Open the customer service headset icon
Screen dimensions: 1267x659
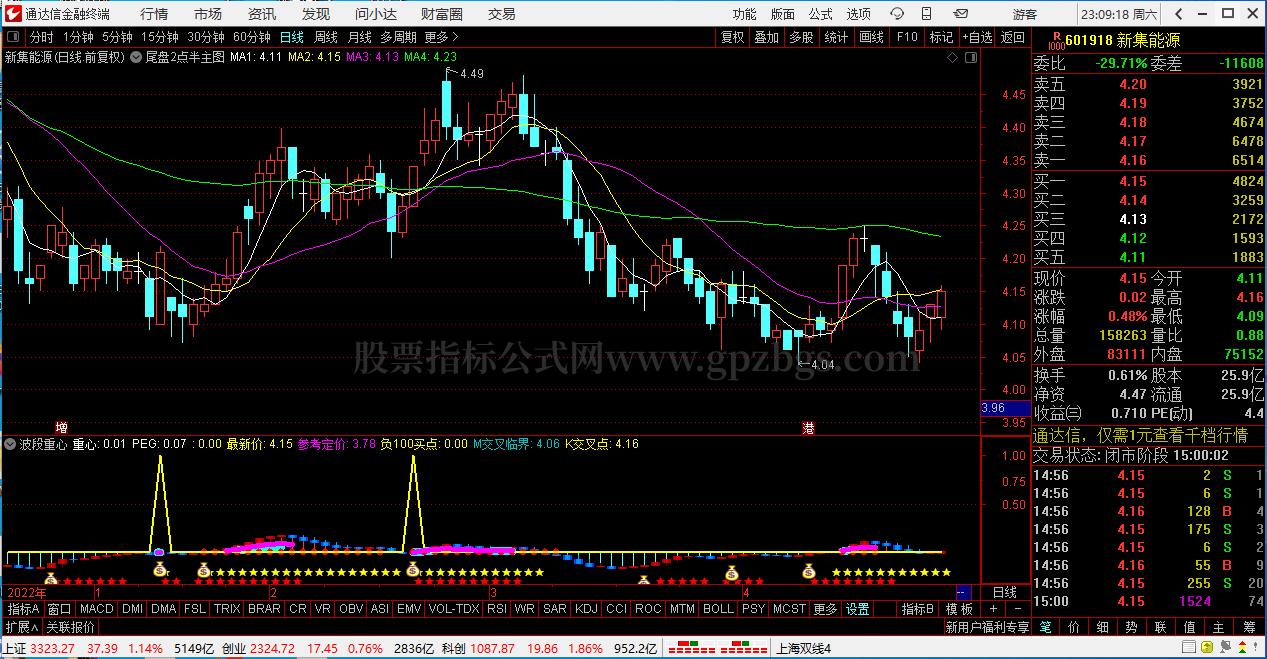pyautogui.click(x=897, y=14)
